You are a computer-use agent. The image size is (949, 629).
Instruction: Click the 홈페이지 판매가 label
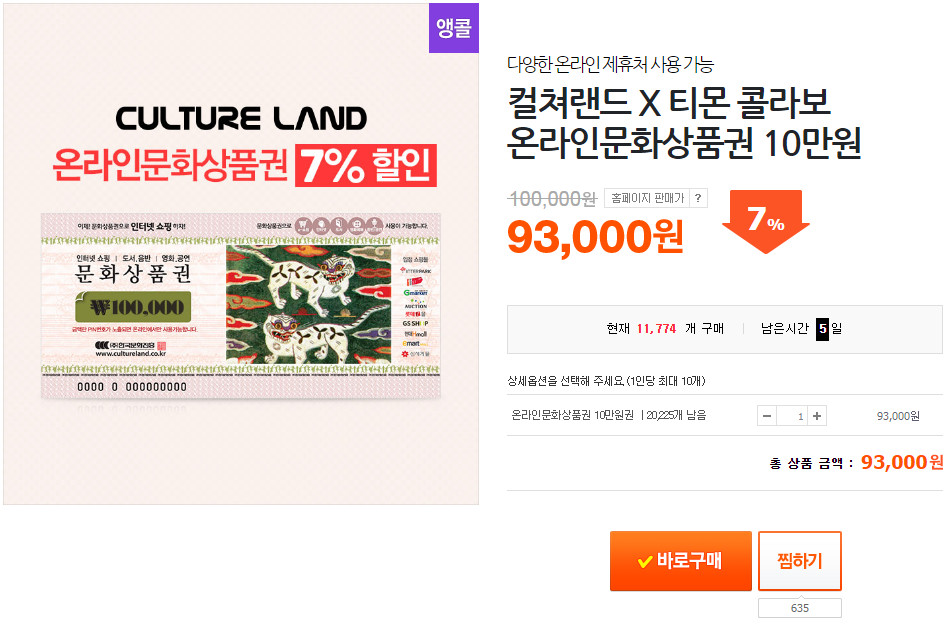[x=645, y=198]
